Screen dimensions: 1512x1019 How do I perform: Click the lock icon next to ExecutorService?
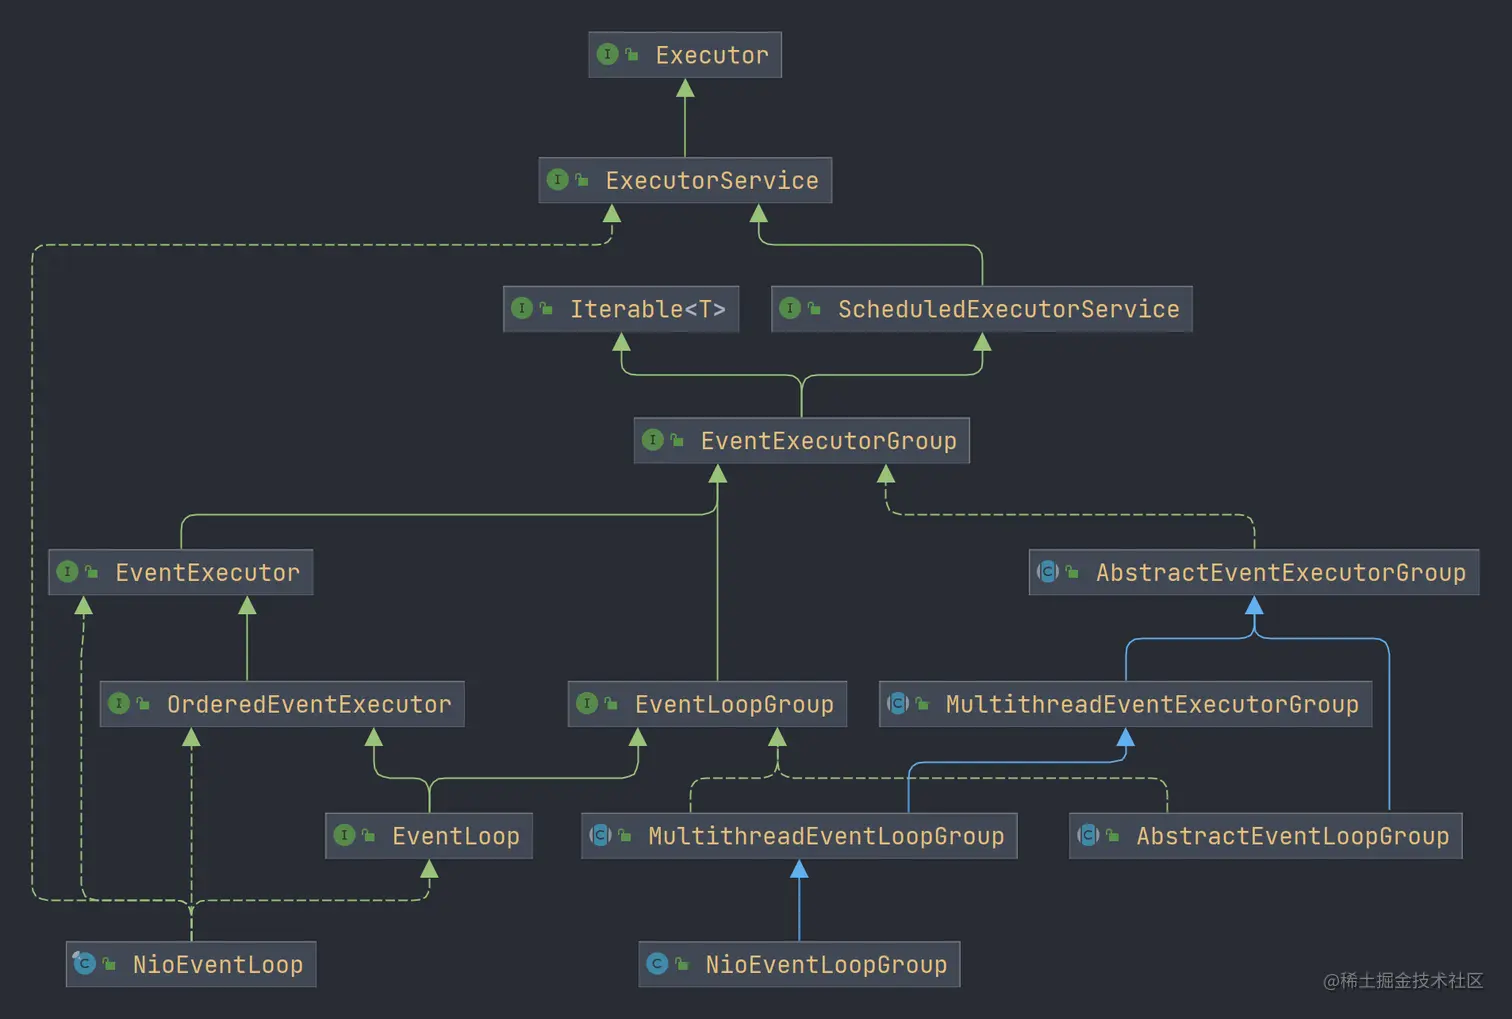click(x=582, y=180)
